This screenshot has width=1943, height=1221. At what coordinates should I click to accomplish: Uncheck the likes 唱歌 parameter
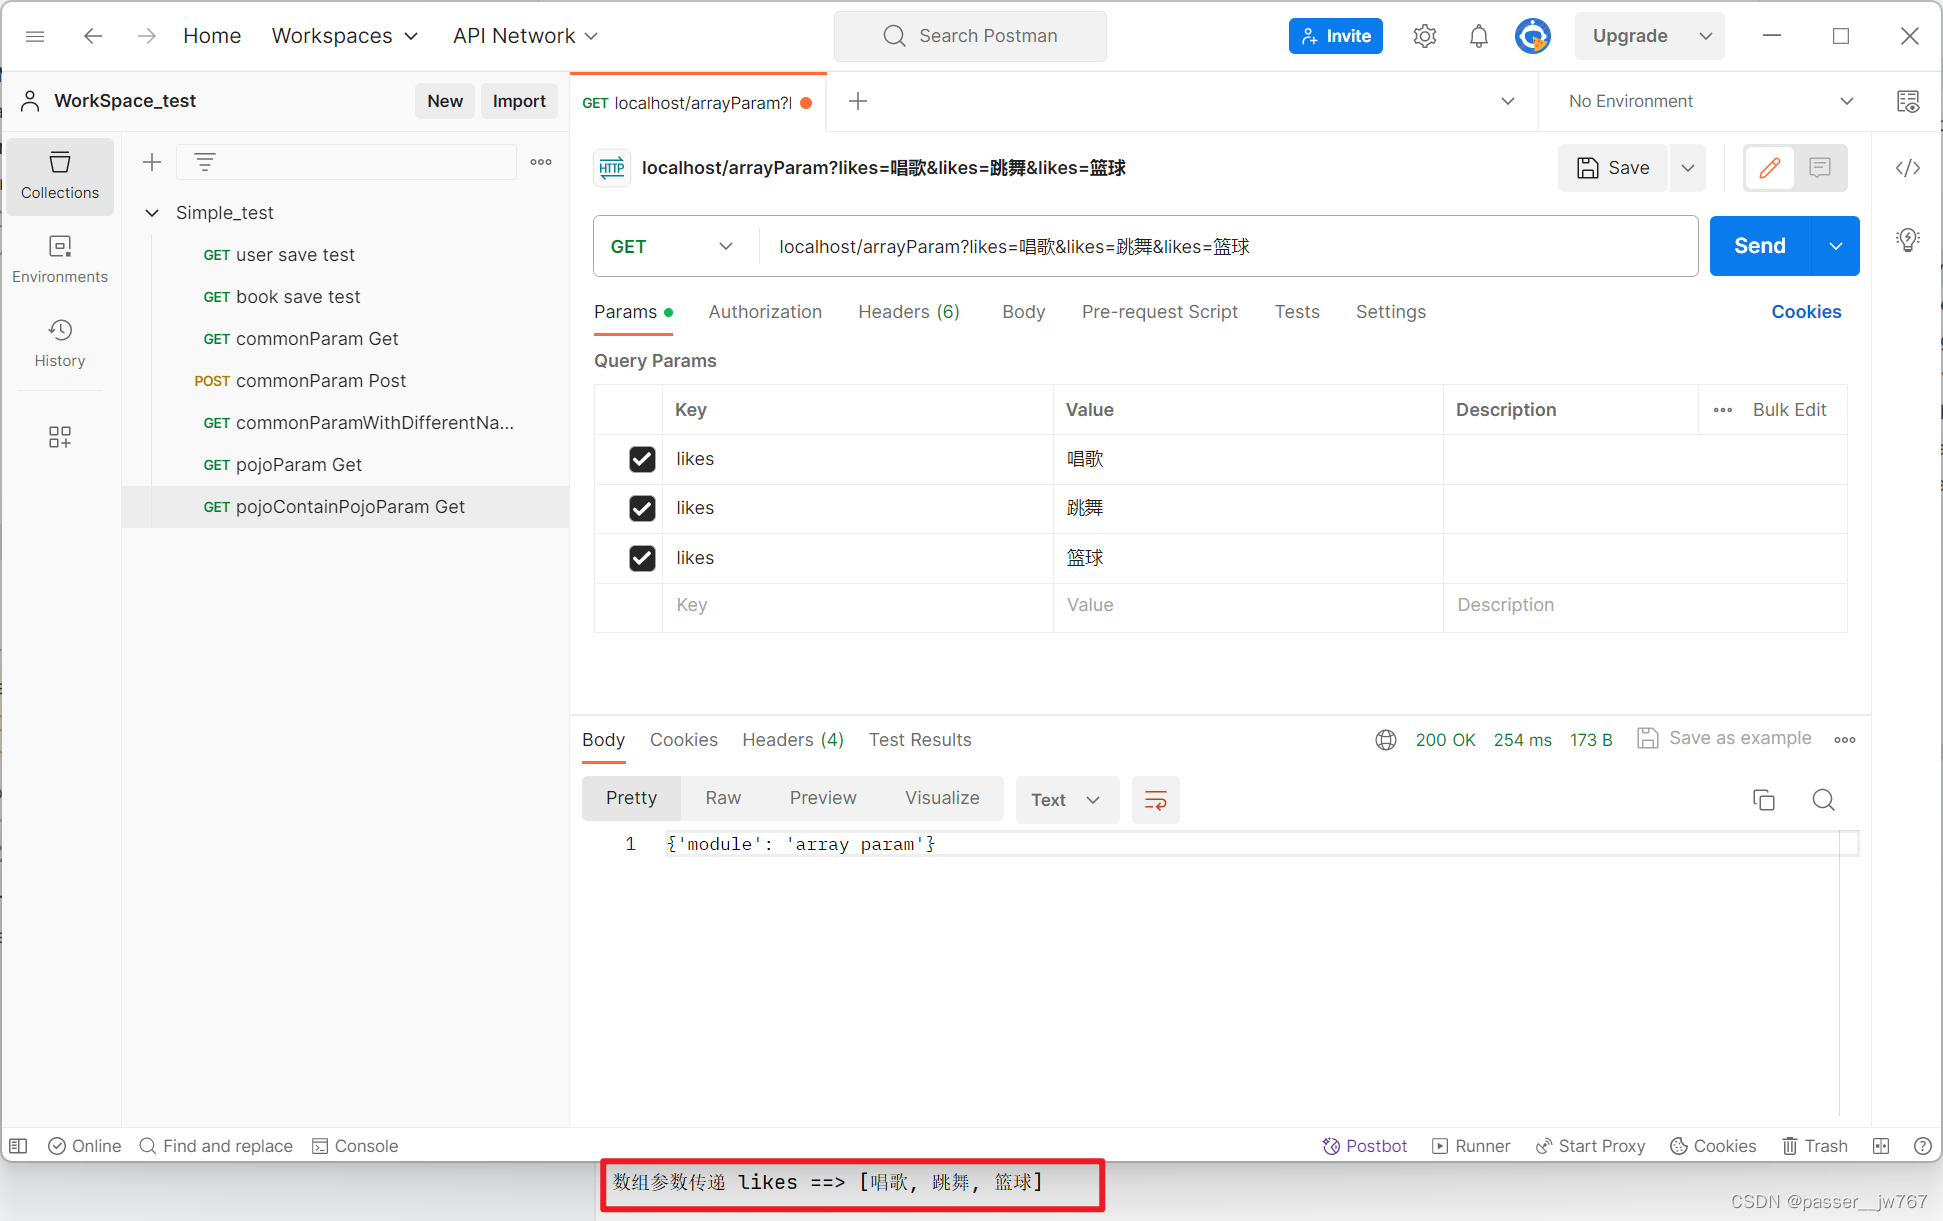[x=642, y=459]
